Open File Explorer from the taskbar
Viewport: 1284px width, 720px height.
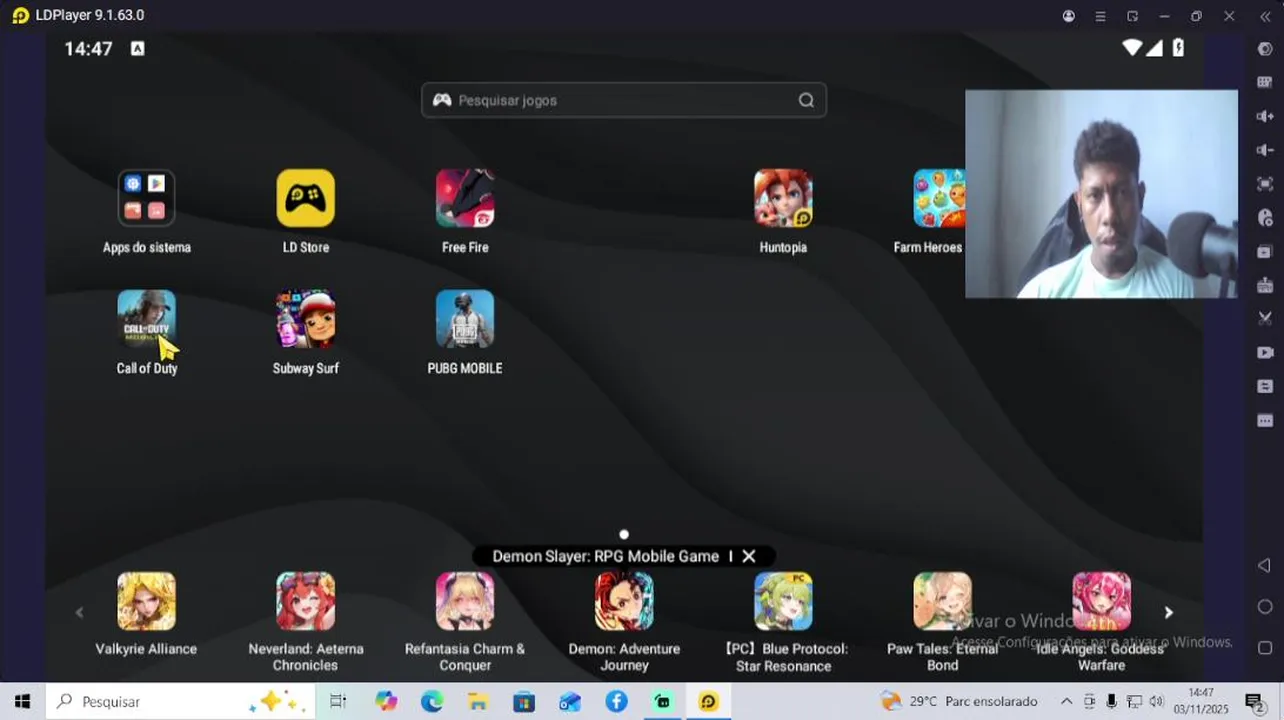coord(478,701)
